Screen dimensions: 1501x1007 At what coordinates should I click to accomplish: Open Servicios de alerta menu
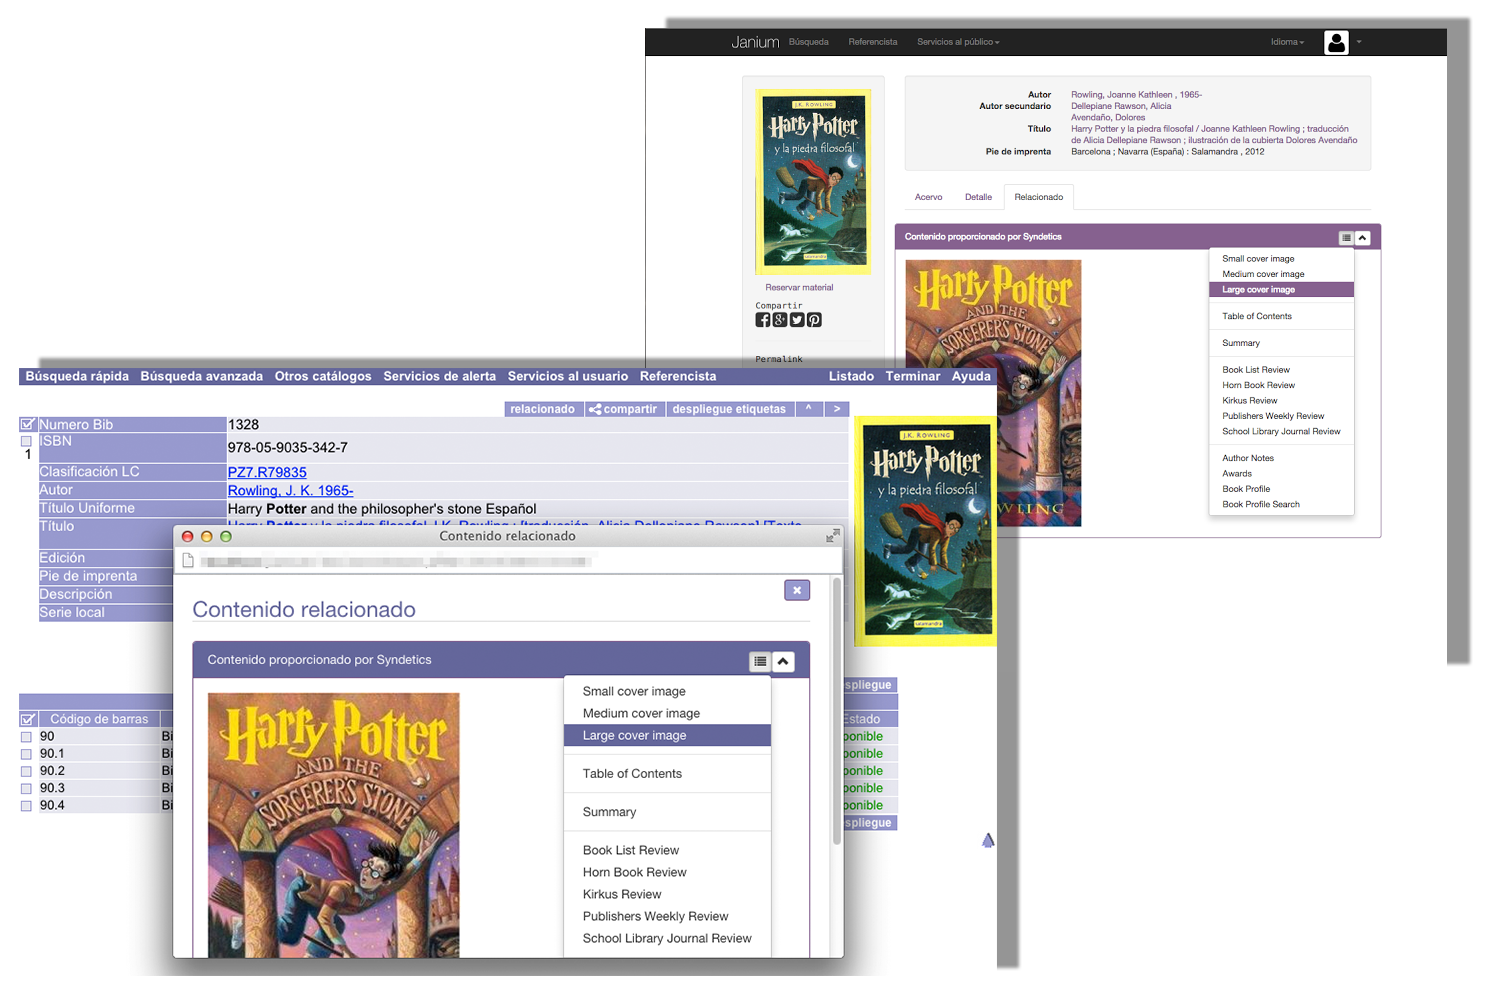tap(440, 376)
